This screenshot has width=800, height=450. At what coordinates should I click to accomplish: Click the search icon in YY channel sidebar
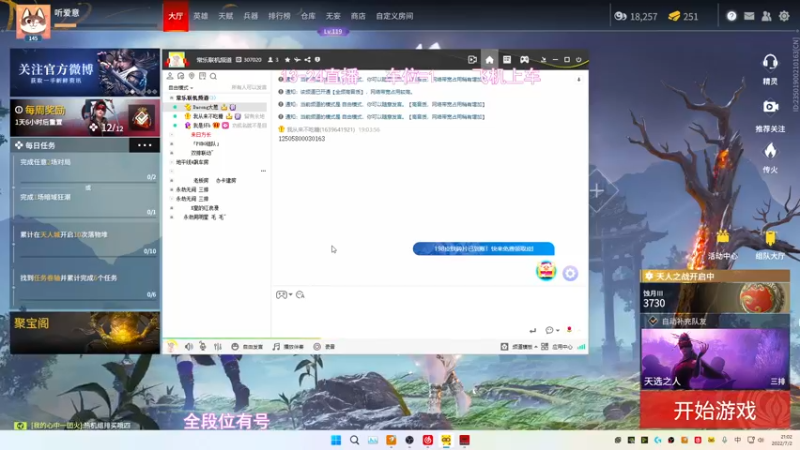(213, 77)
